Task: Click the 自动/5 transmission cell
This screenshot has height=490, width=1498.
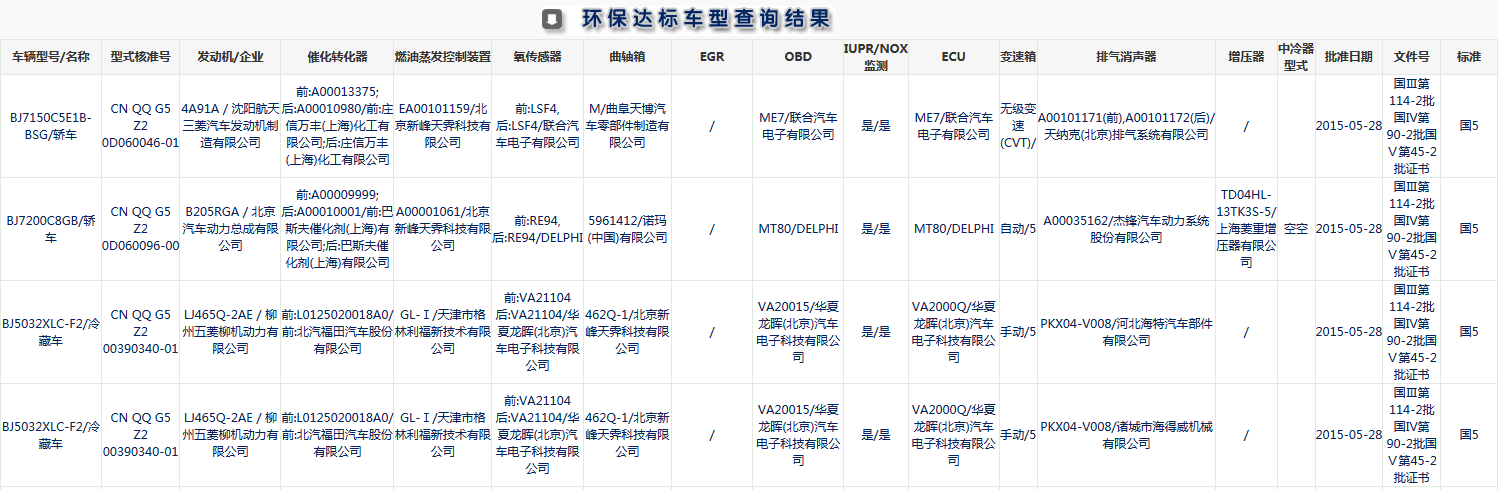Action: (x=1018, y=228)
